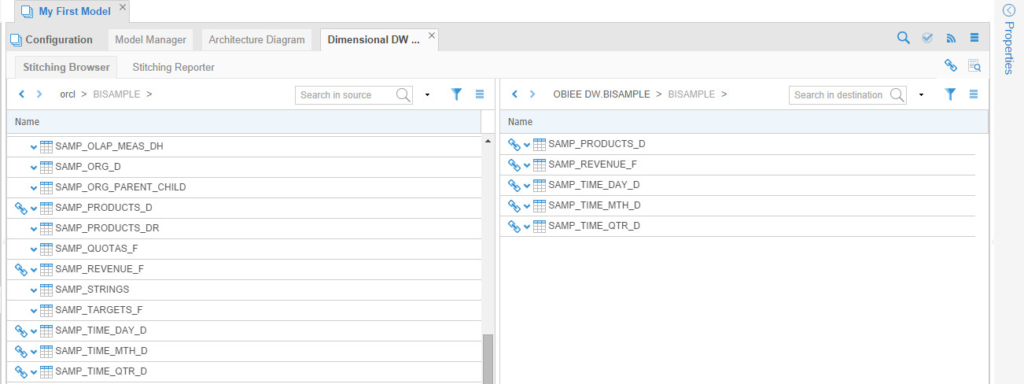Open the source search options dropdown arrow
The image size is (1024, 384).
tap(427, 95)
